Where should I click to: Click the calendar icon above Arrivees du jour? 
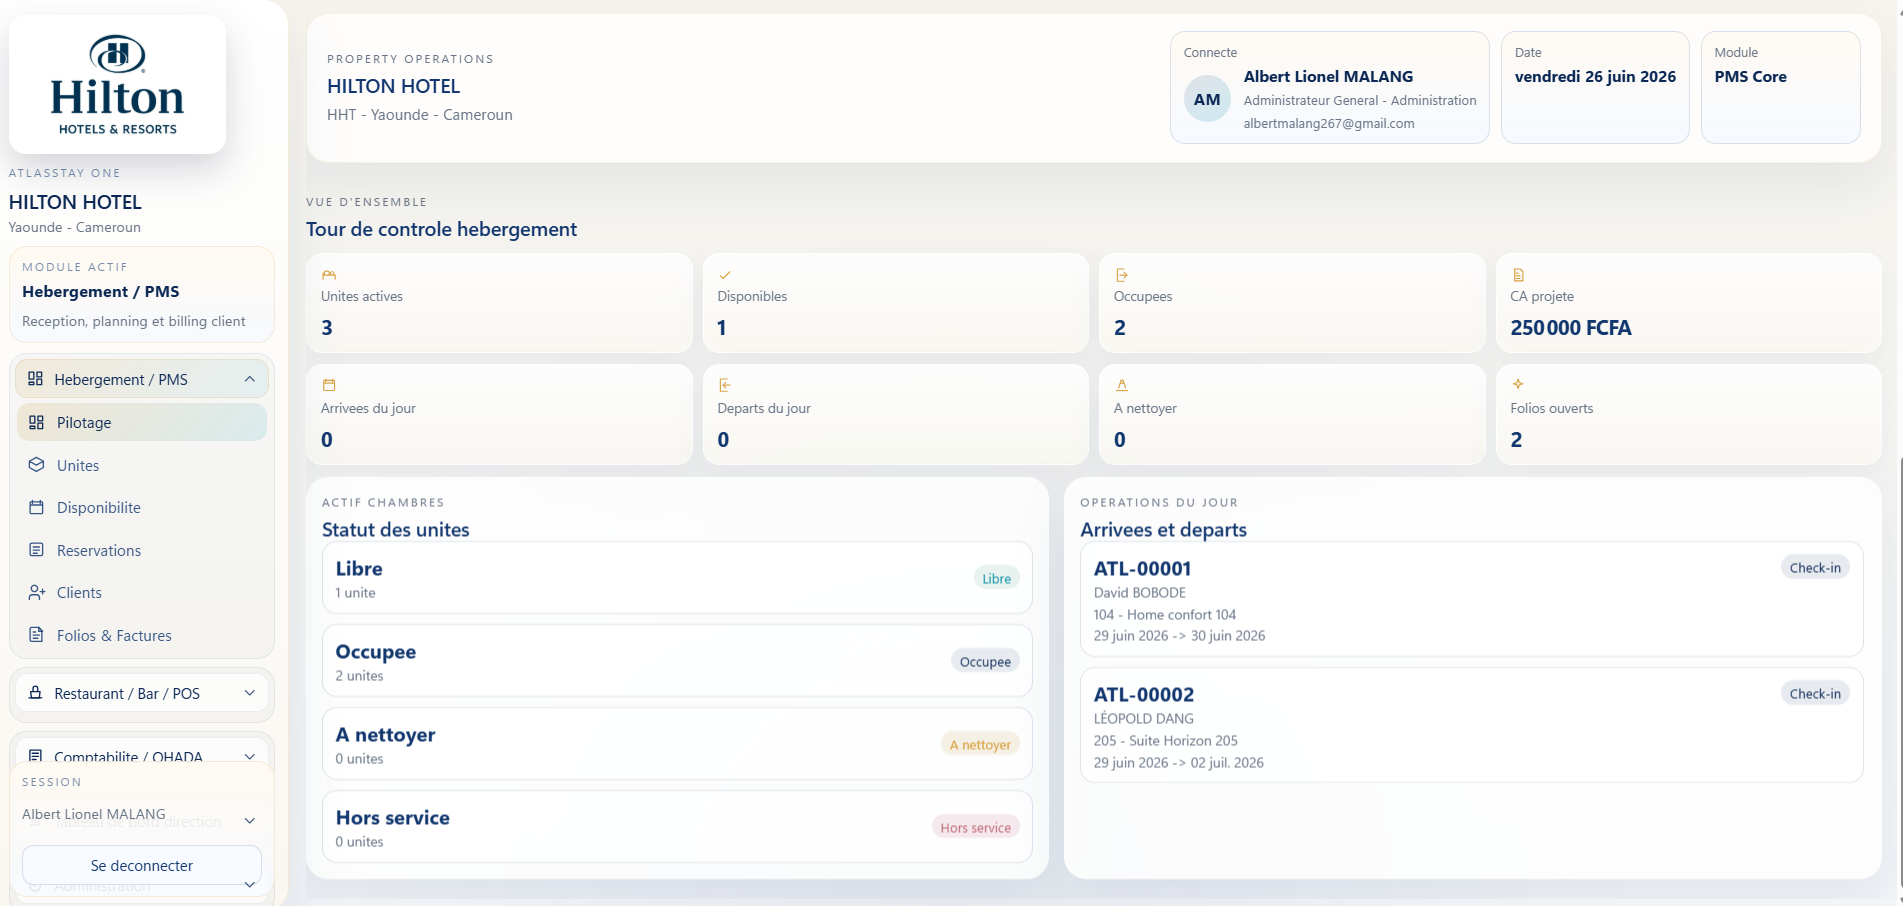[329, 385]
